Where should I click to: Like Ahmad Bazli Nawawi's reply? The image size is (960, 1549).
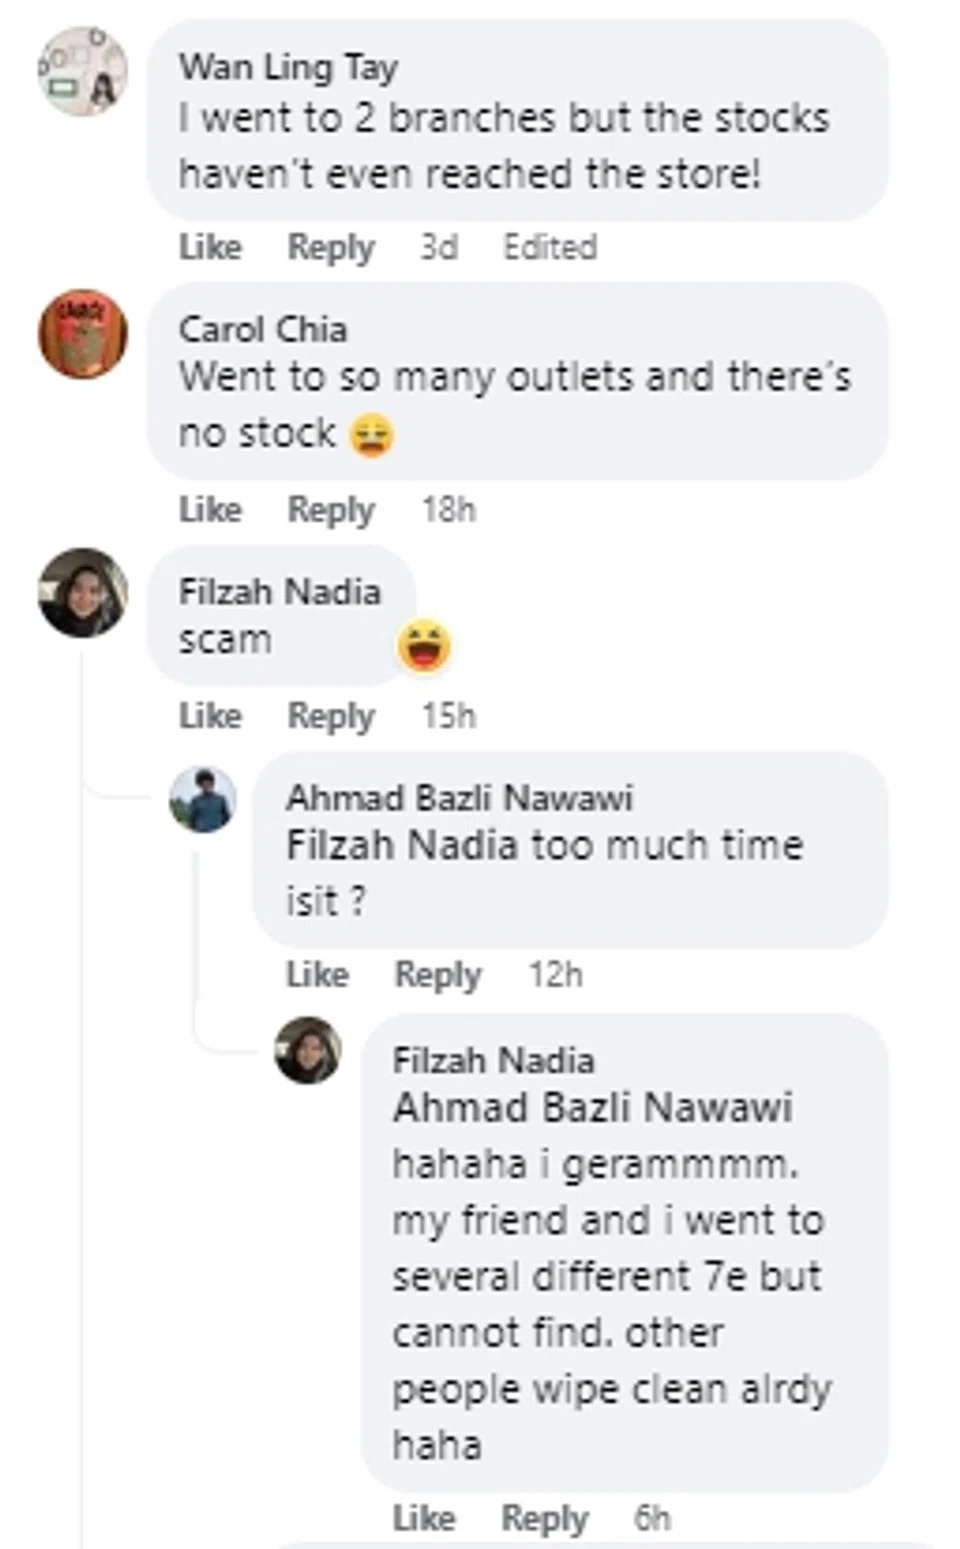(x=317, y=974)
